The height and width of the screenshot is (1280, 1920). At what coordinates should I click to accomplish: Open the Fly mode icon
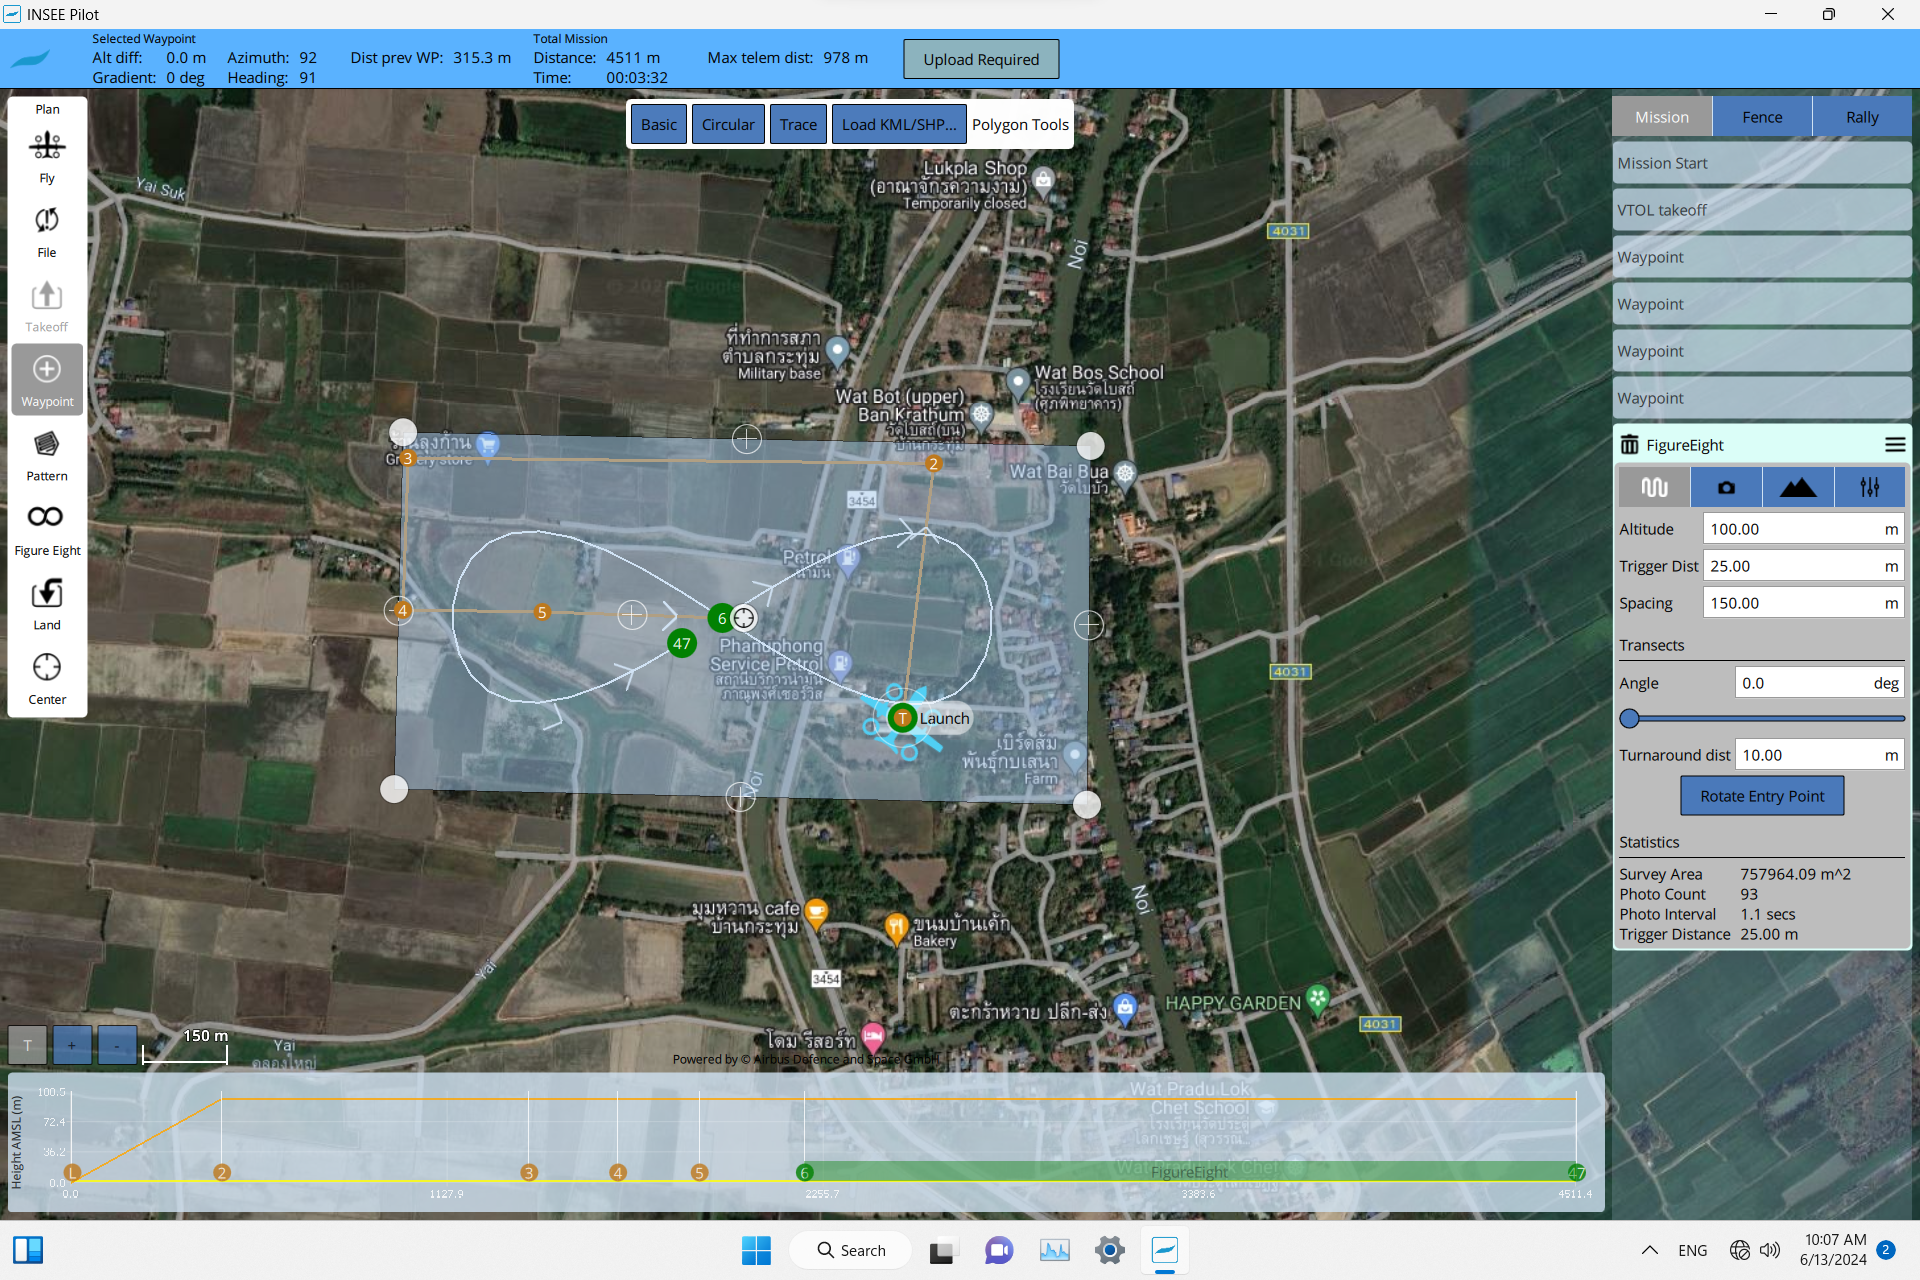(47, 156)
